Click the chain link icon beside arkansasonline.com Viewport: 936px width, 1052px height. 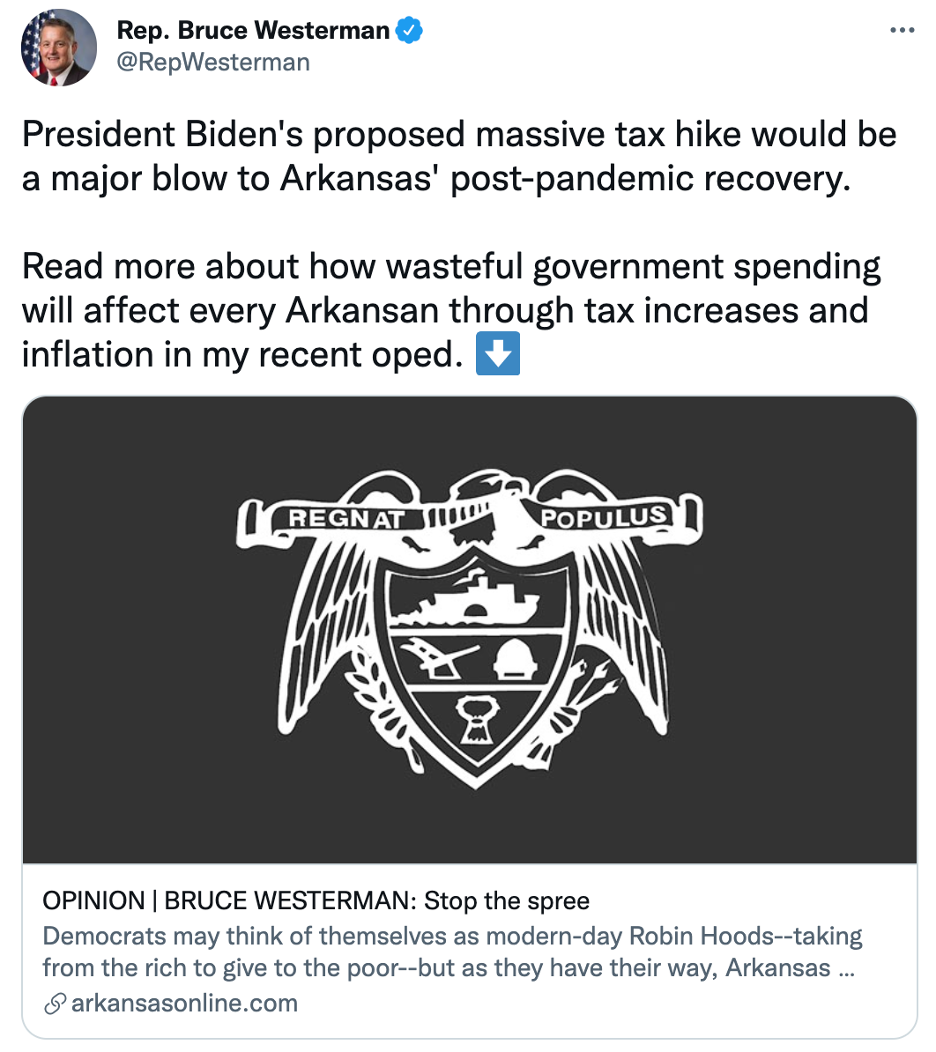click(55, 1003)
